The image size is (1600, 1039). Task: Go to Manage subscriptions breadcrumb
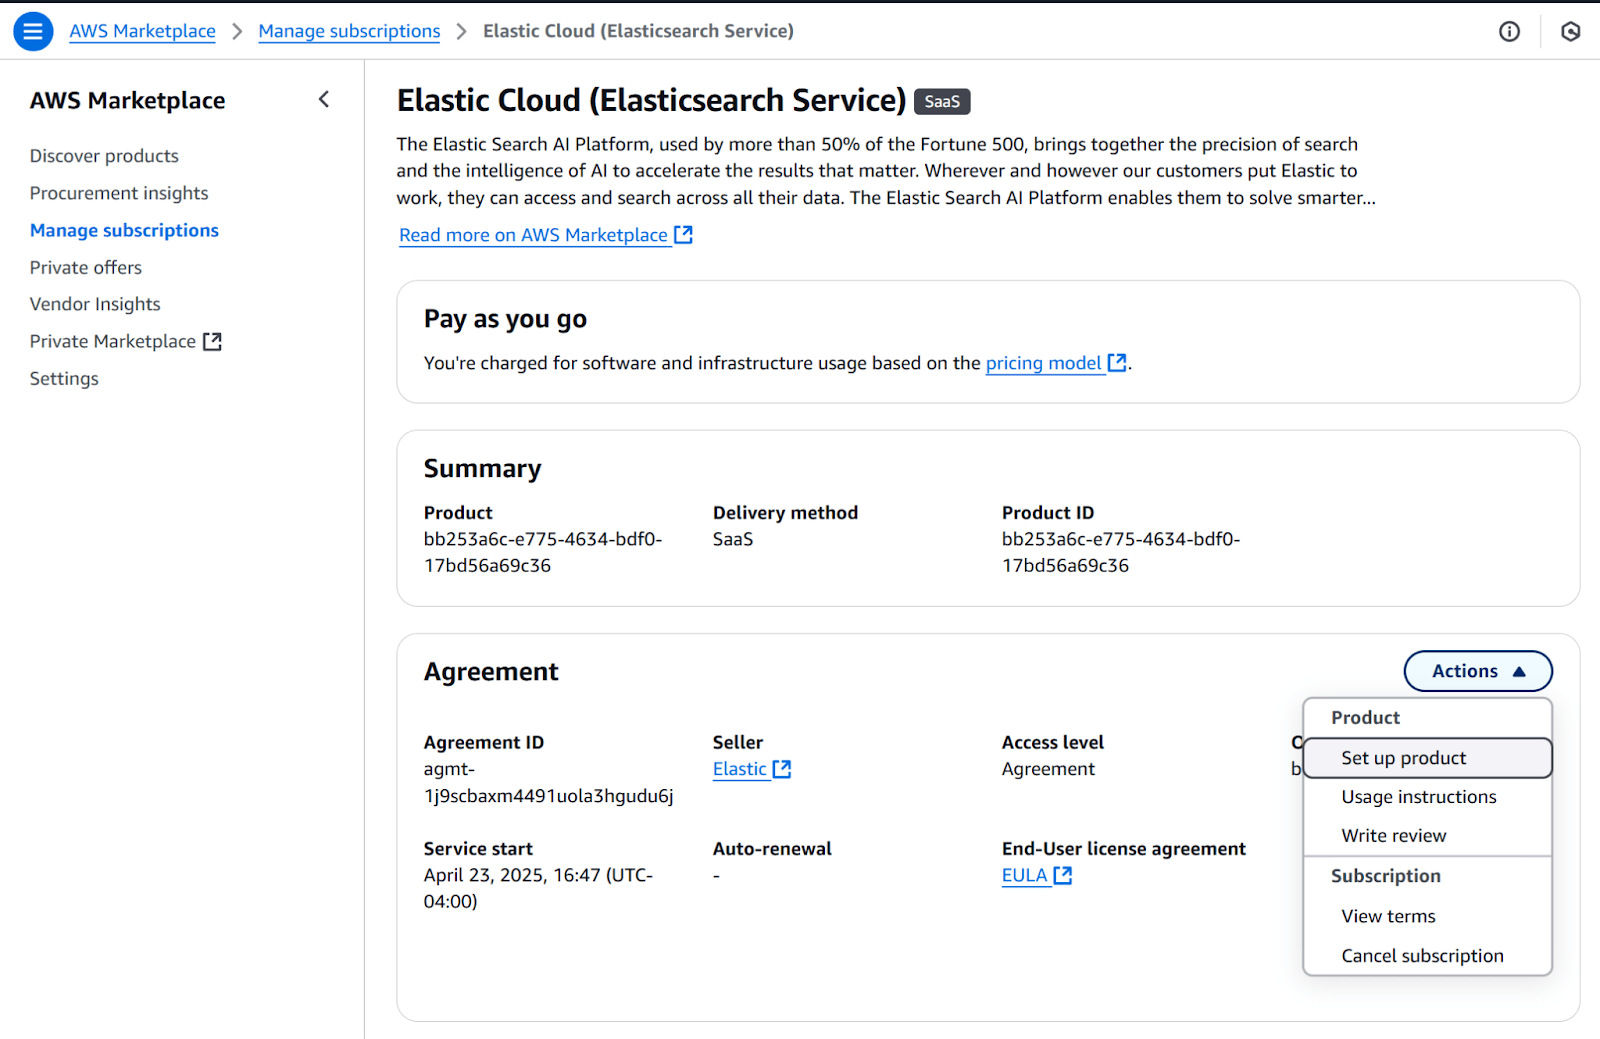[x=349, y=31]
